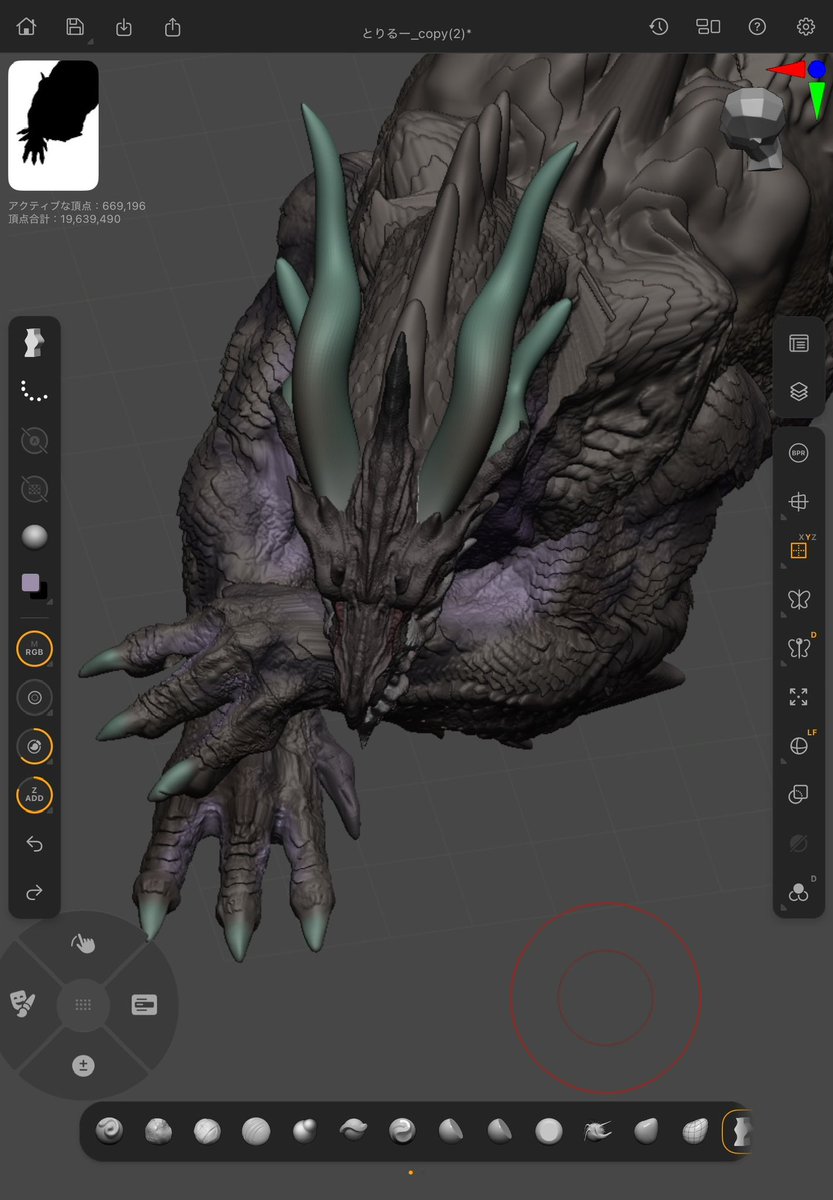Image resolution: width=833 pixels, height=1200 pixels.
Task: Open the dotted stroke type selector
Action: (34, 392)
